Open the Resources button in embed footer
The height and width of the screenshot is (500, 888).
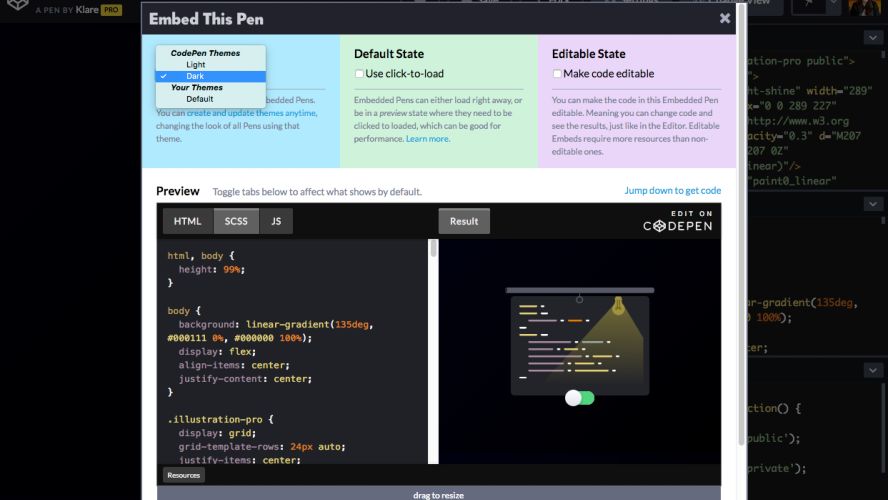click(x=183, y=475)
